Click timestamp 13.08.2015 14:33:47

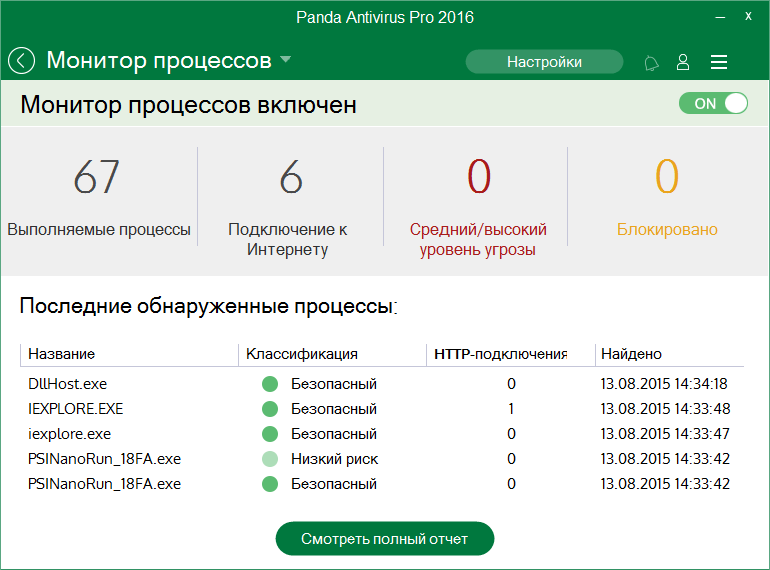tap(664, 434)
